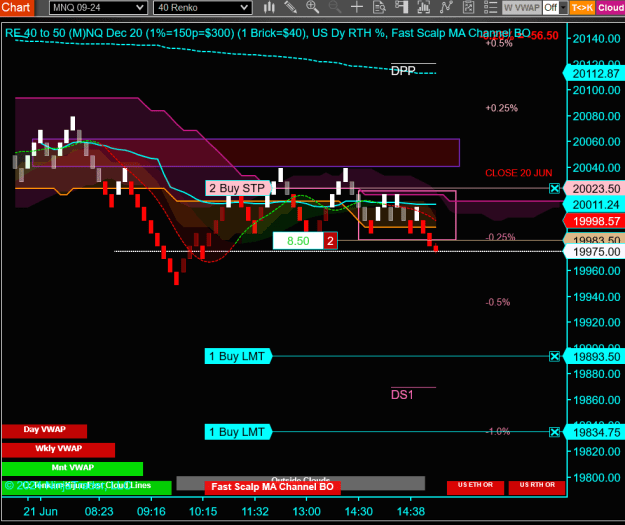The image size is (625, 525).
Task: Select the 2 Buy STP order label
Action: (x=238, y=188)
